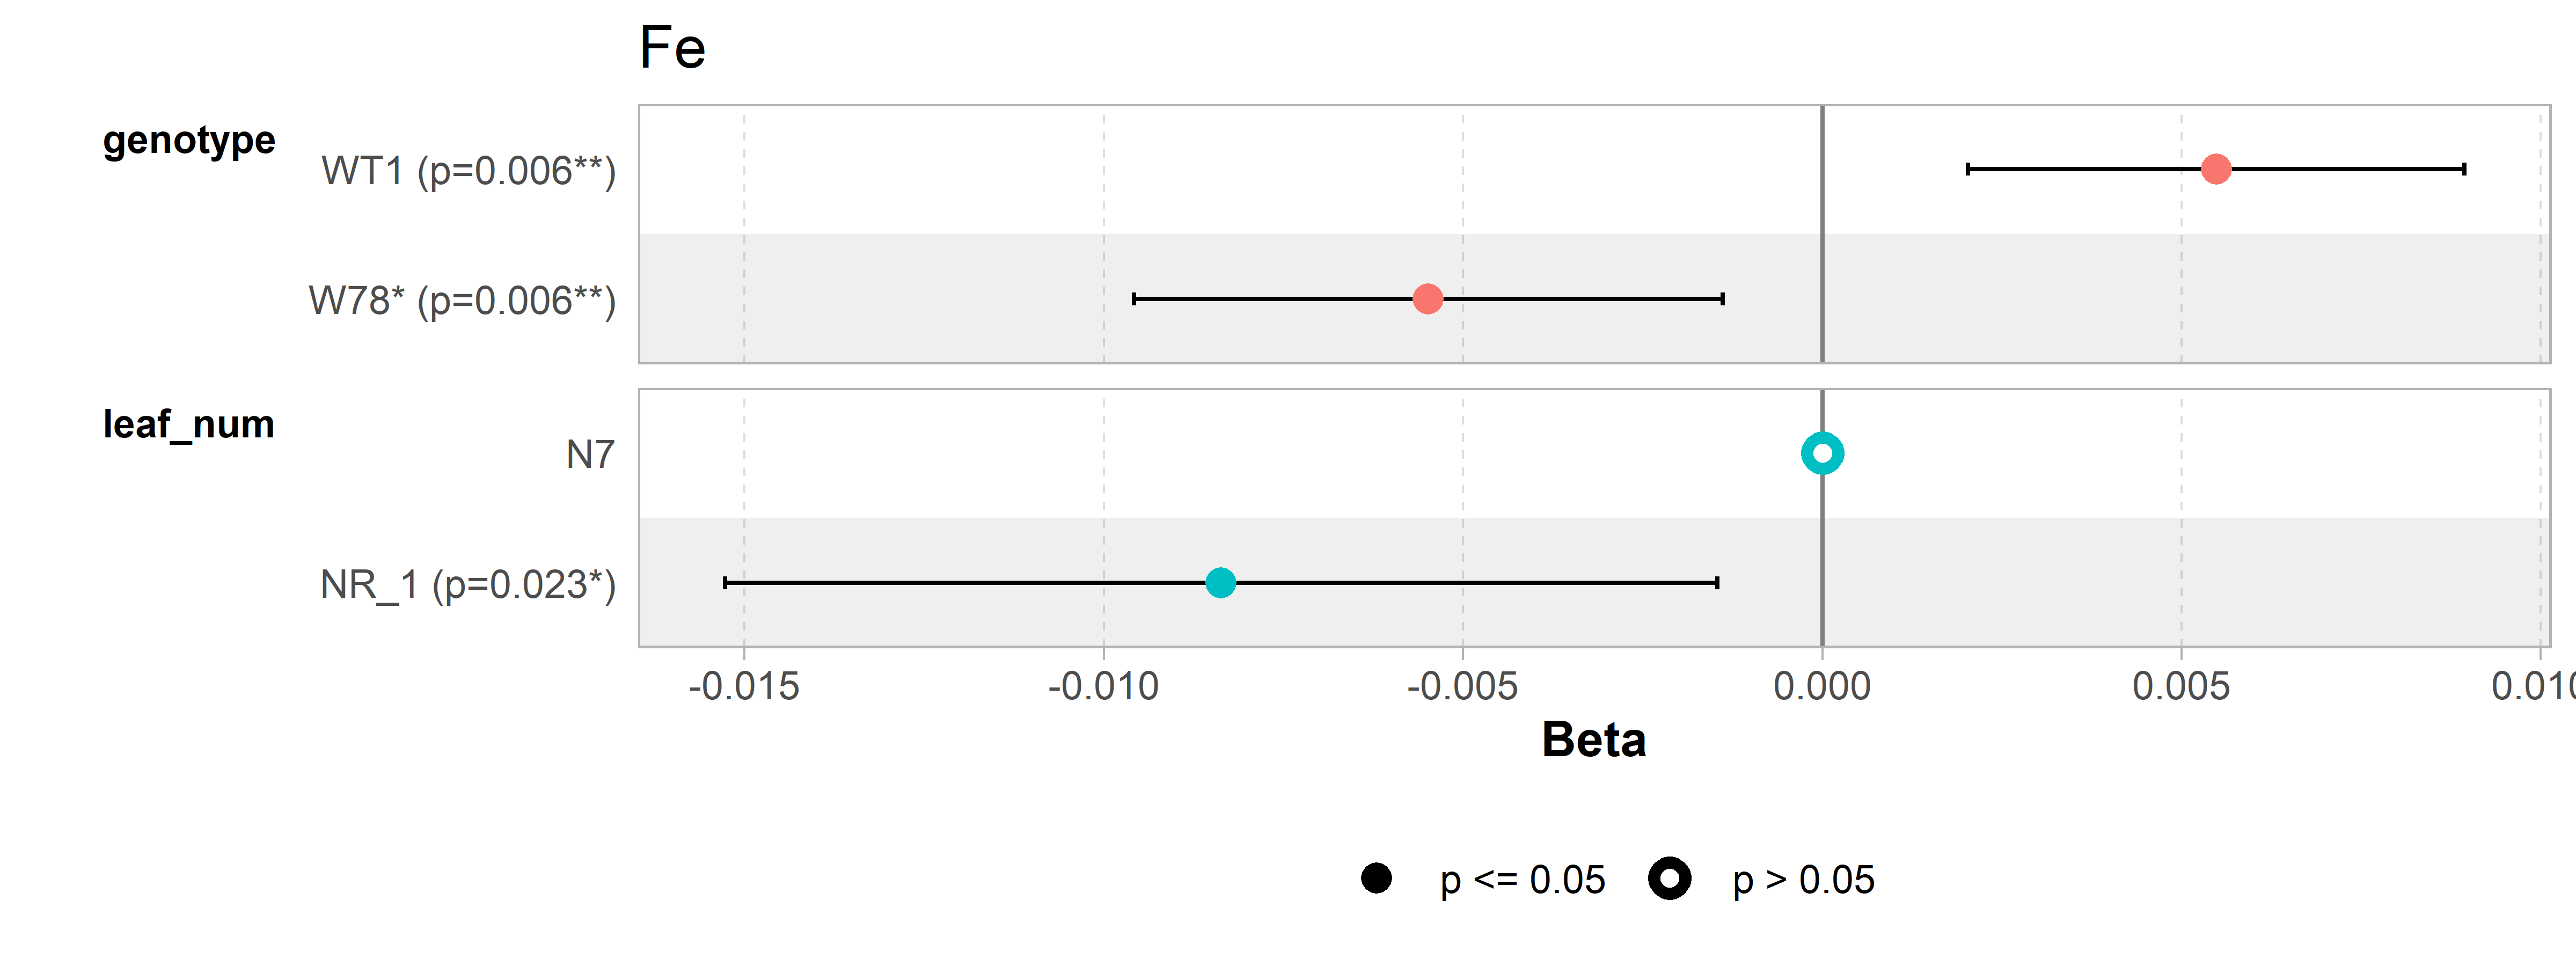Click the hollow black legend circle

click(x=1669, y=878)
